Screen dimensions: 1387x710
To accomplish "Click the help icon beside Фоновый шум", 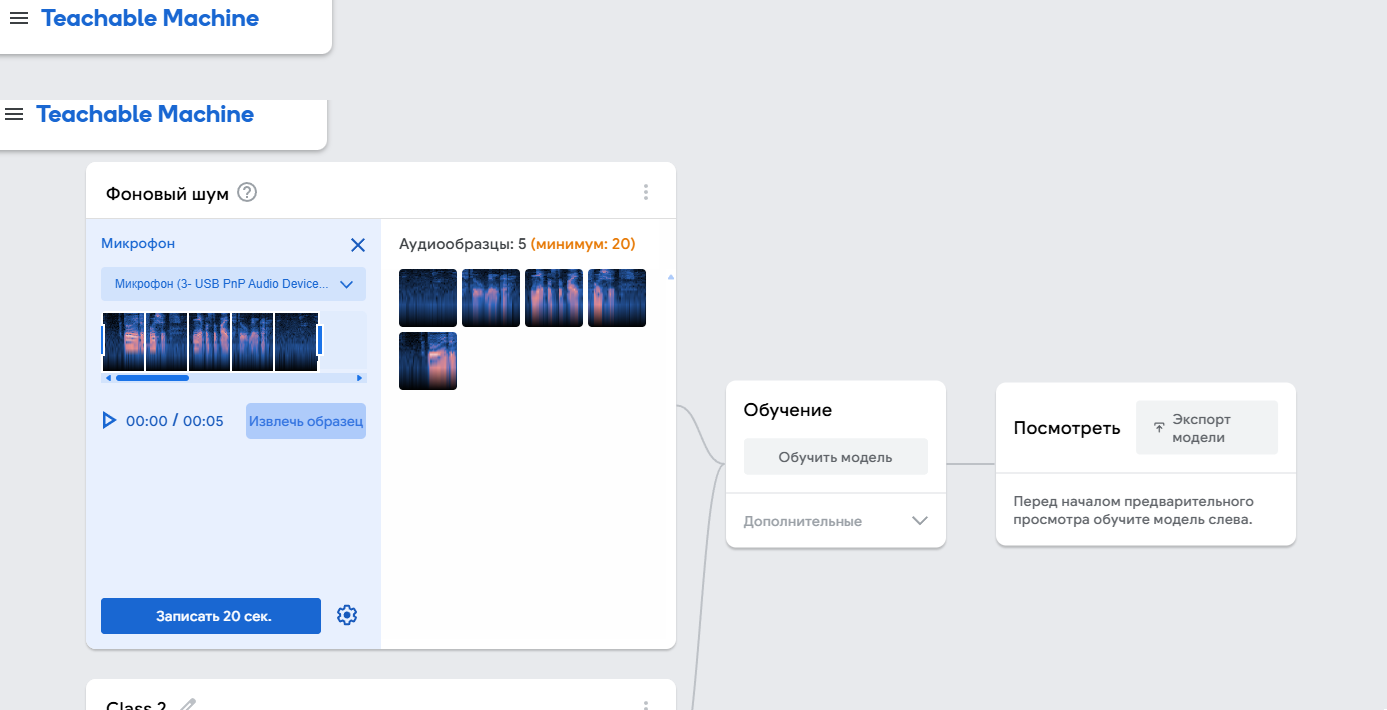I will click(x=247, y=192).
